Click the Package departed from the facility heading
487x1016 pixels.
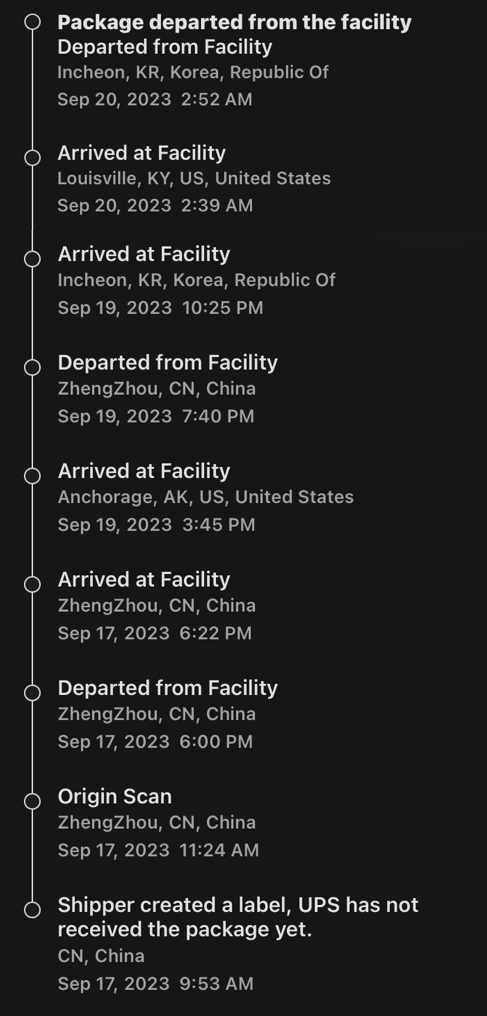[x=234, y=22]
